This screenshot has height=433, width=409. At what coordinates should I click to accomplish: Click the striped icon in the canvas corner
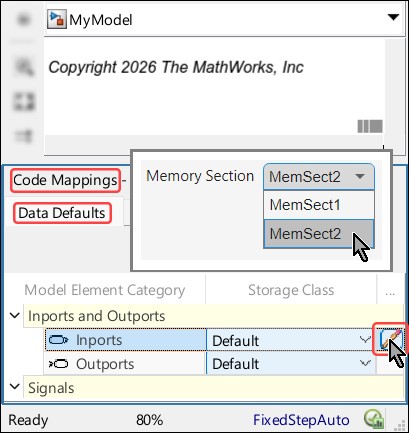(370, 126)
